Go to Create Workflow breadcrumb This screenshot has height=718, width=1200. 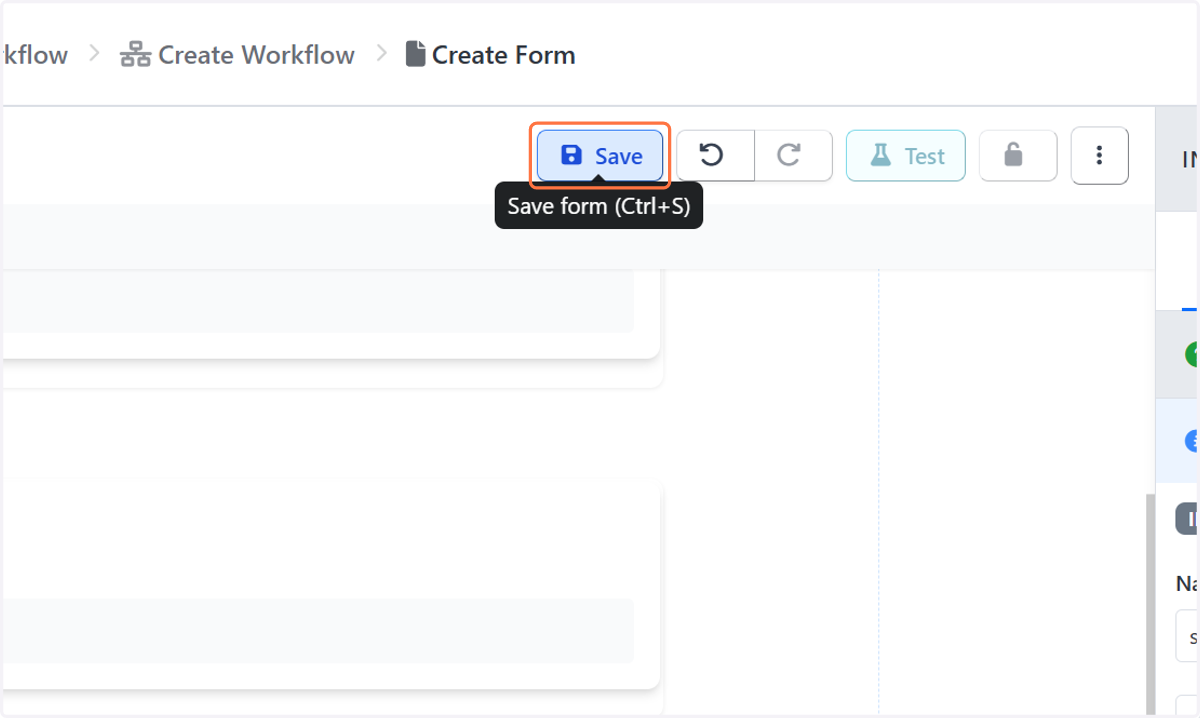237,55
